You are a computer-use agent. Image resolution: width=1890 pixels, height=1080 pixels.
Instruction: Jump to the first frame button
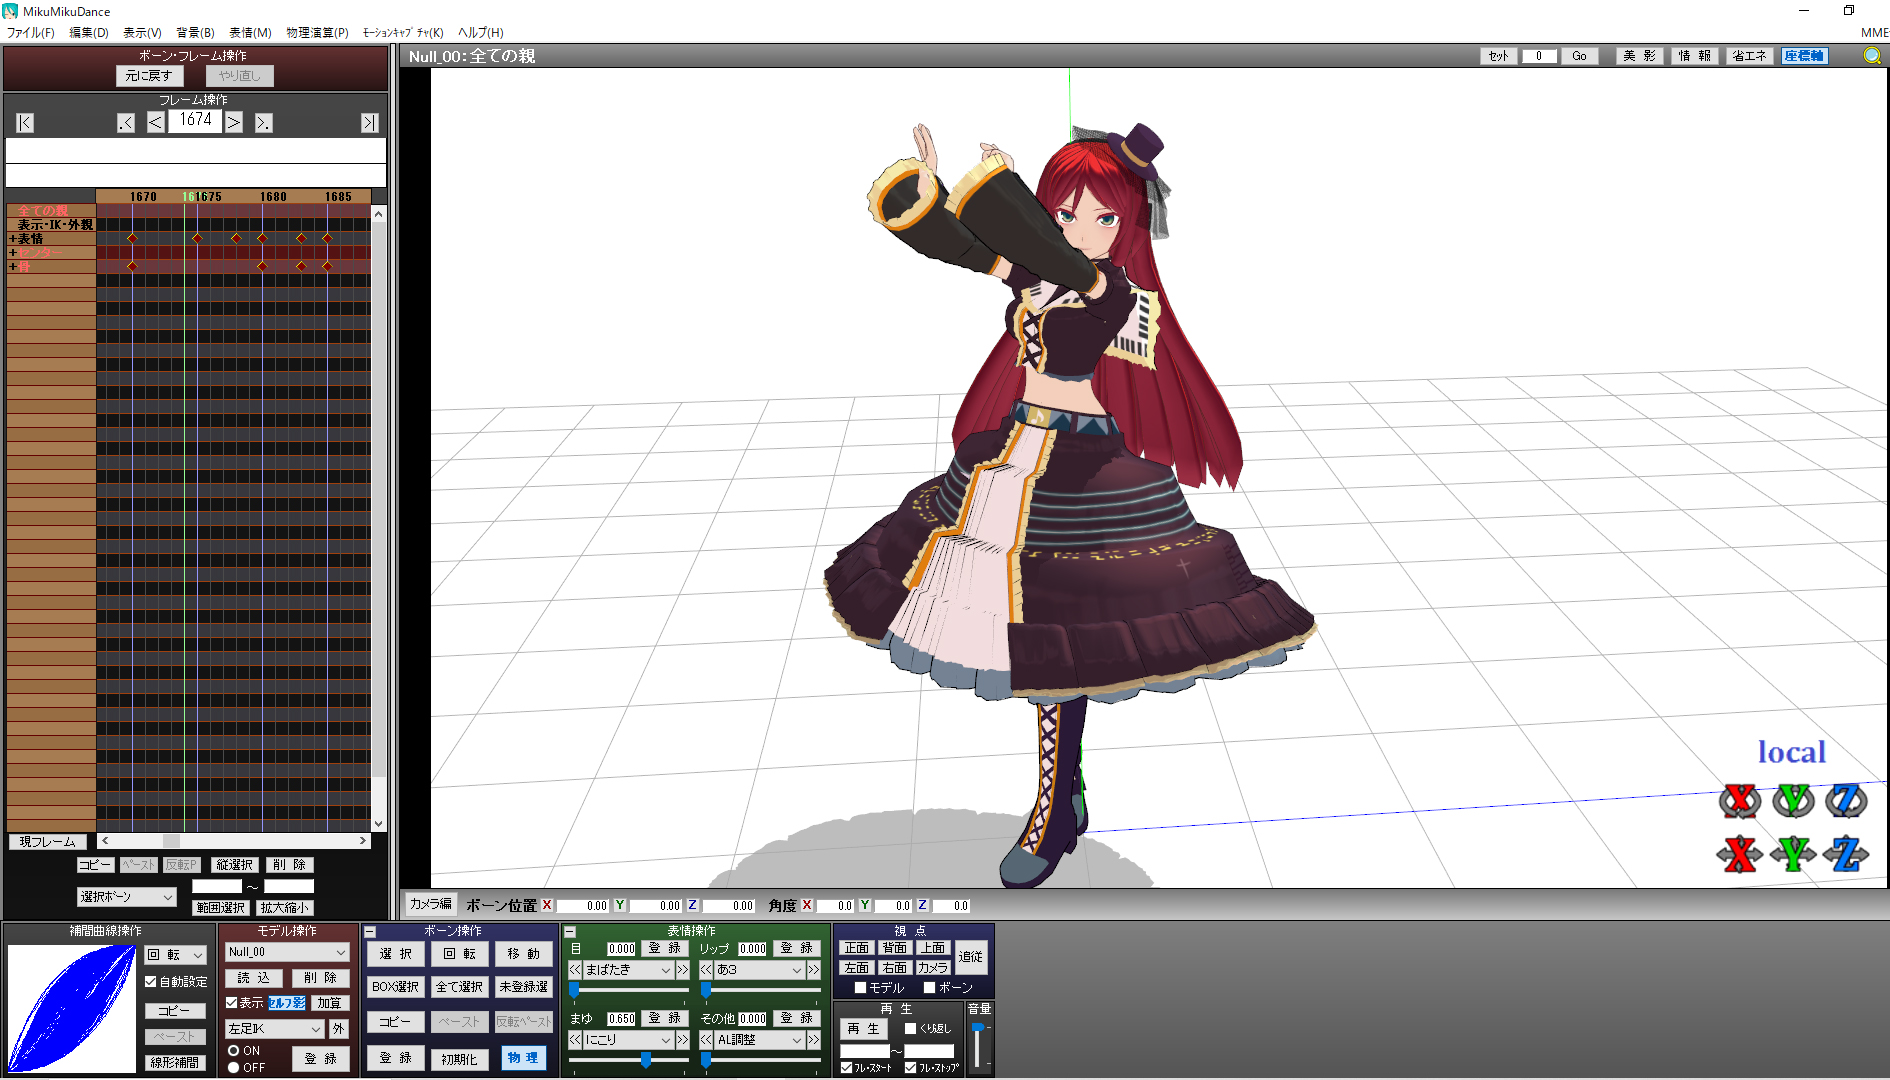pos(25,123)
